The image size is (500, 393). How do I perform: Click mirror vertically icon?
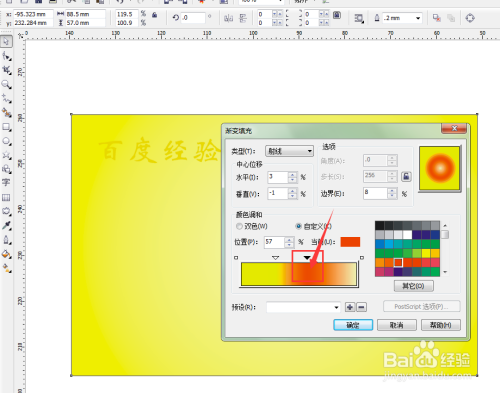click(x=243, y=18)
